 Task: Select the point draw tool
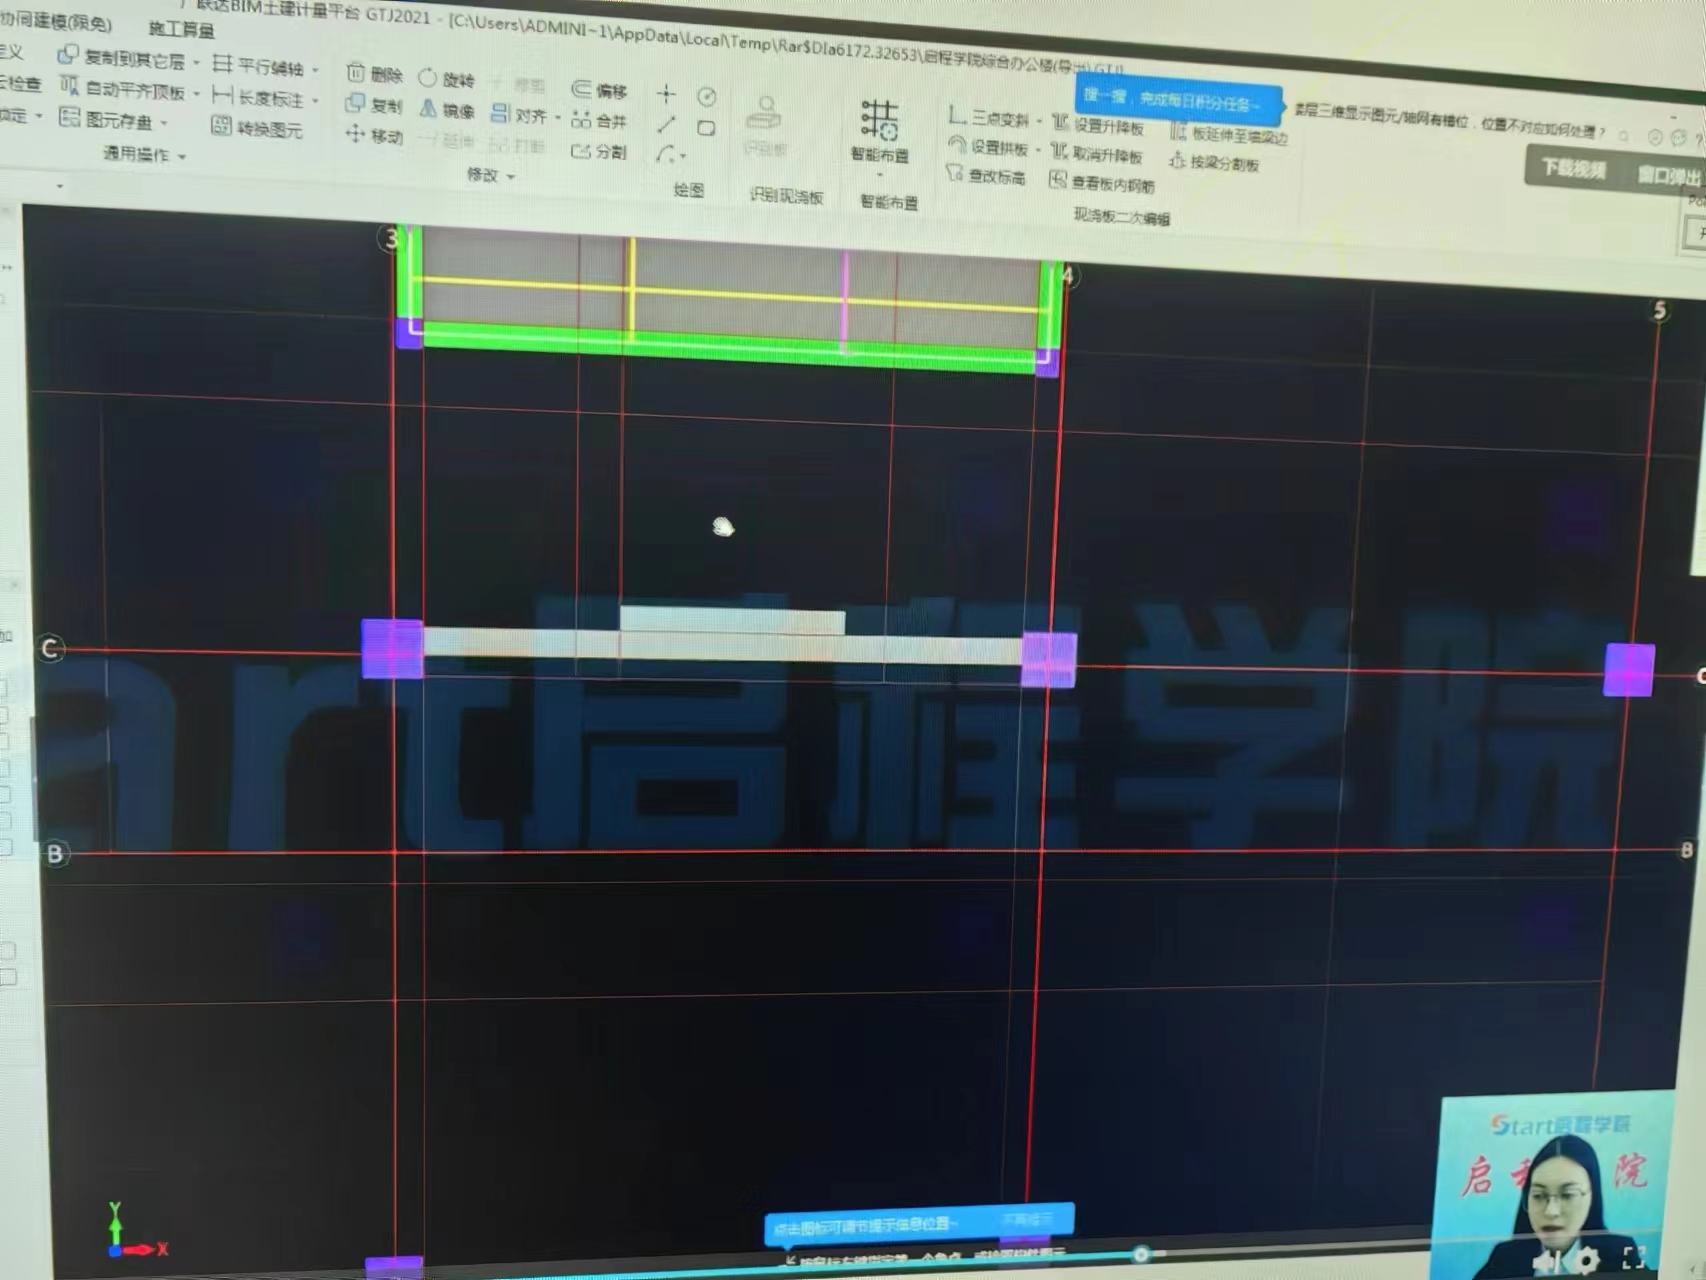[666, 94]
